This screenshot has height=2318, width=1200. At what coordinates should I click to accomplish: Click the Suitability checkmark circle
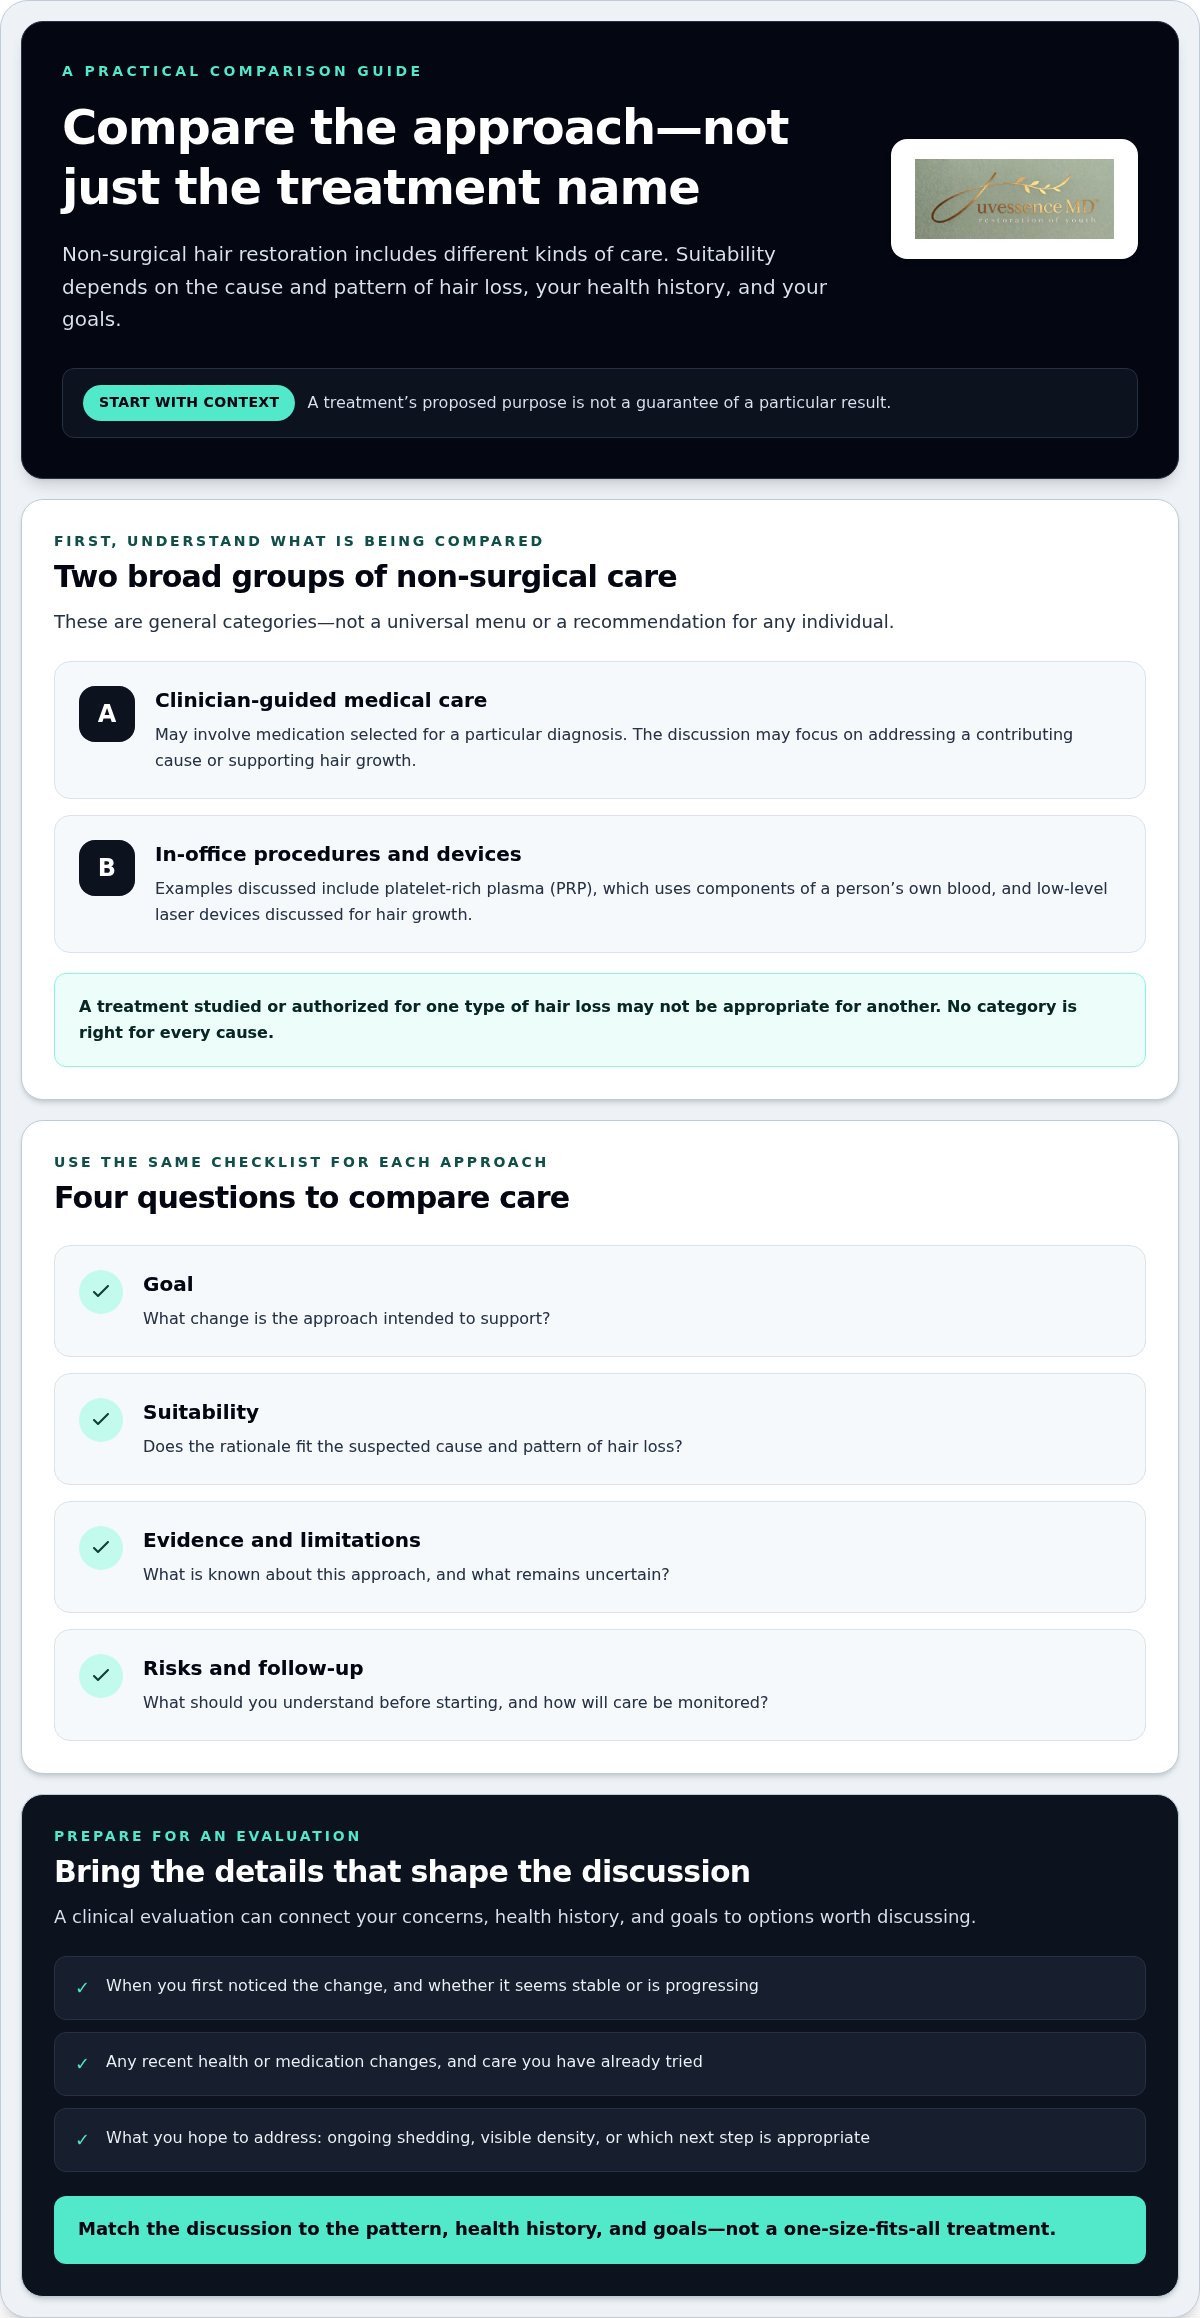[x=101, y=1420]
